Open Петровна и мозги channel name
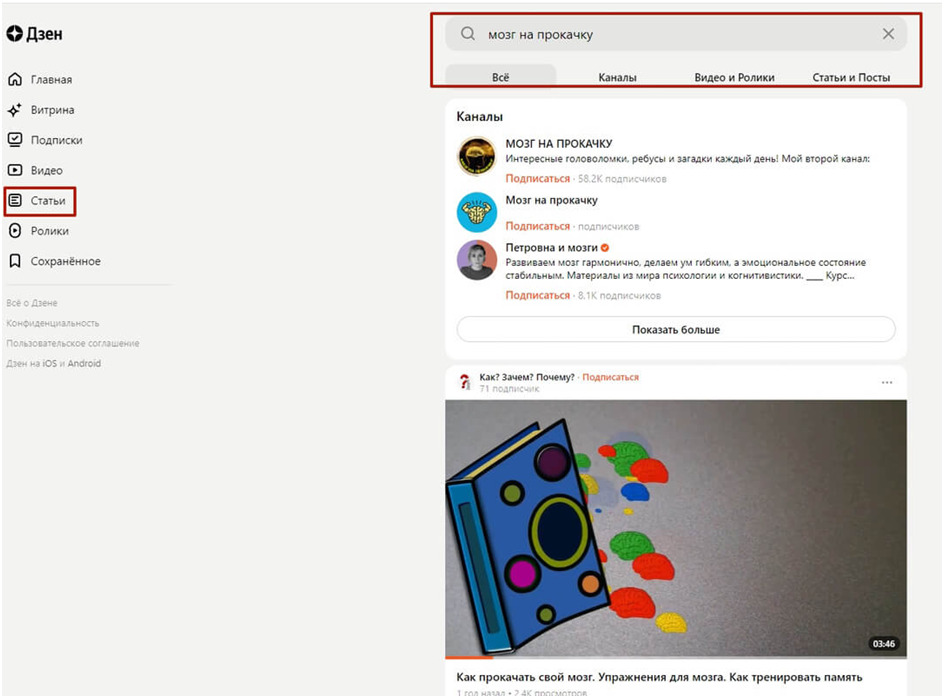The height and width of the screenshot is (698, 944). pyautogui.click(x=551, y=248)
